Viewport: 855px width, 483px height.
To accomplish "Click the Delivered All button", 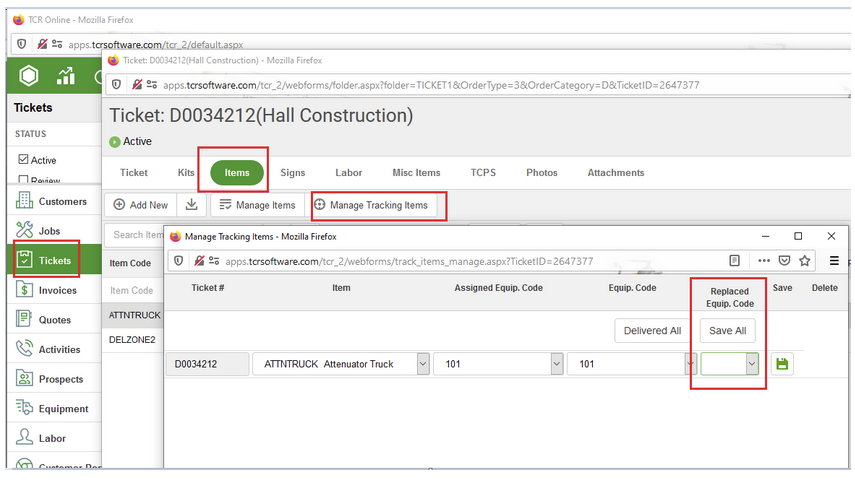I will click(652, 330).
